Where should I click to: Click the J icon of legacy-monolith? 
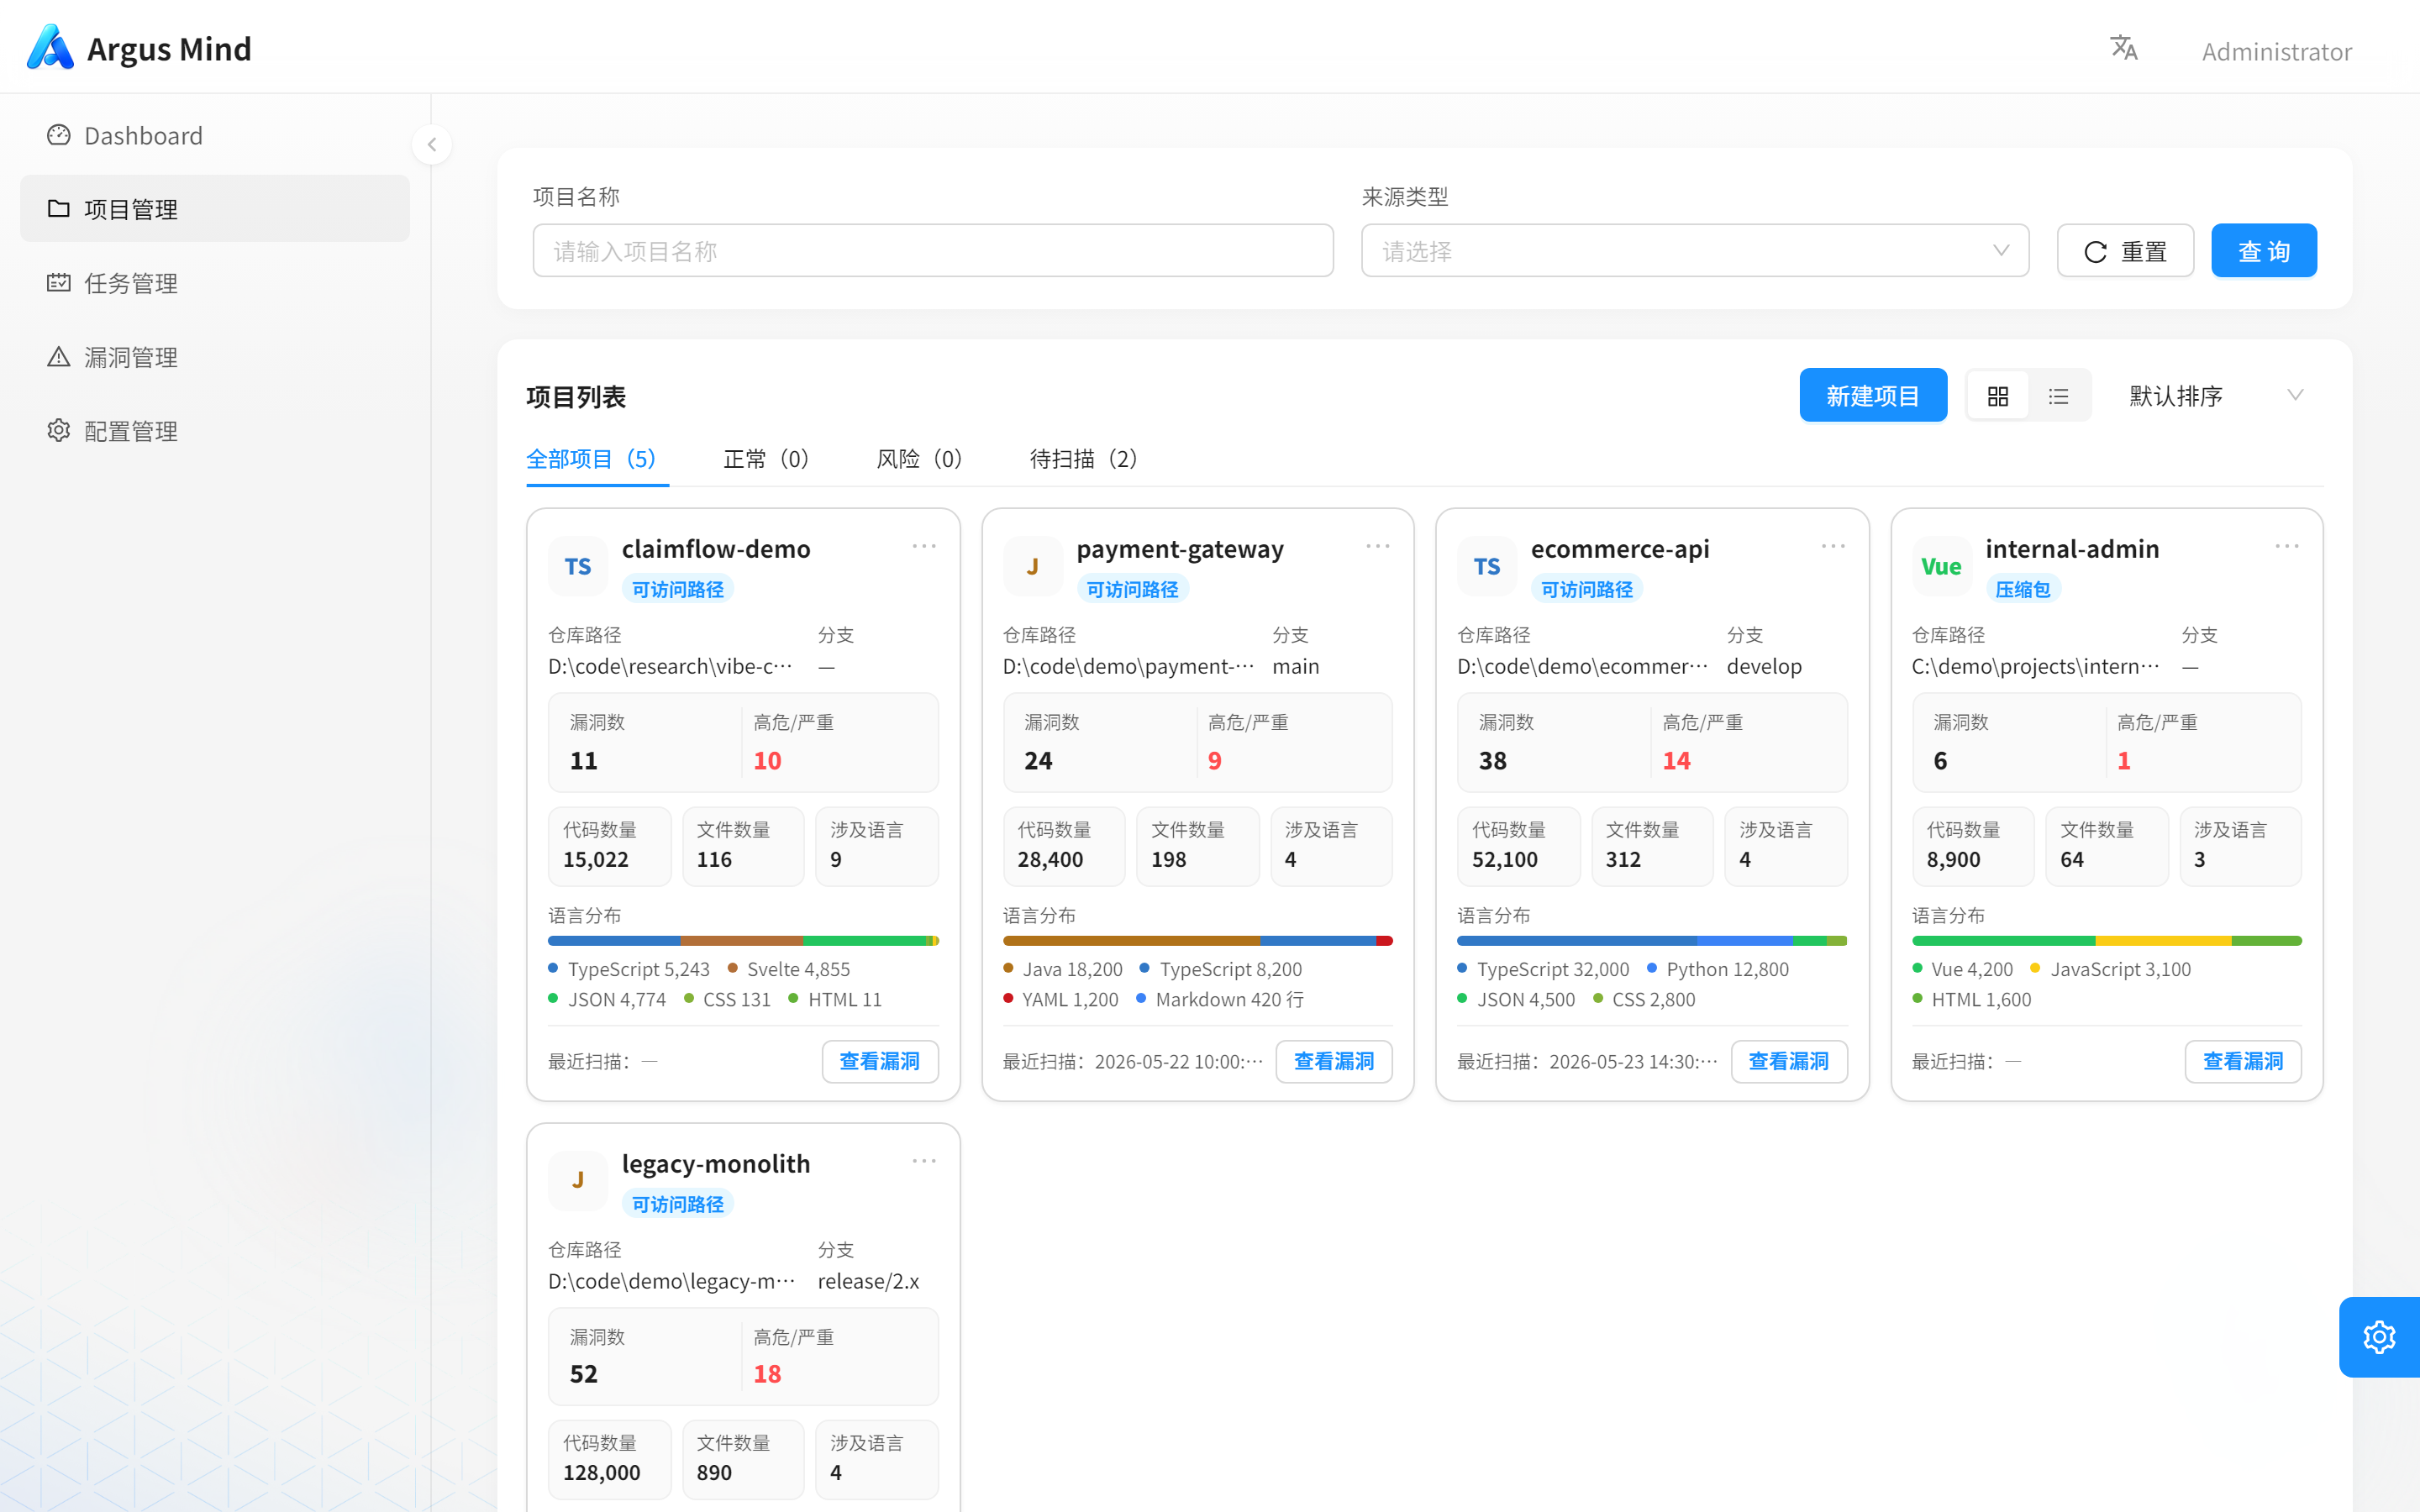pos(577,1180)
